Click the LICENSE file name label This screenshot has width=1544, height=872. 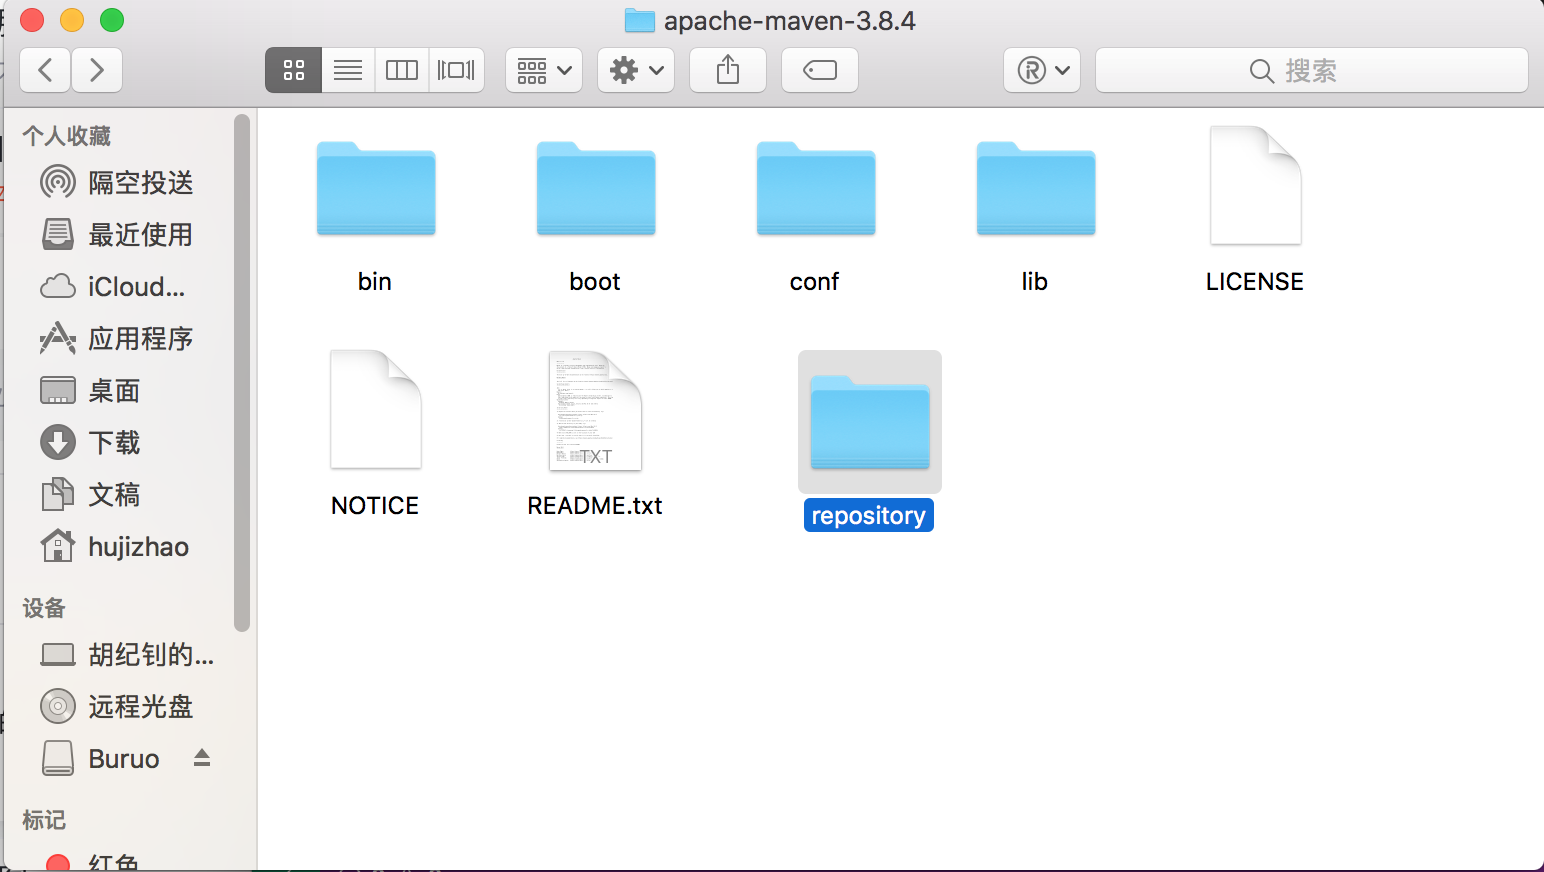(x=1255, y=282)
